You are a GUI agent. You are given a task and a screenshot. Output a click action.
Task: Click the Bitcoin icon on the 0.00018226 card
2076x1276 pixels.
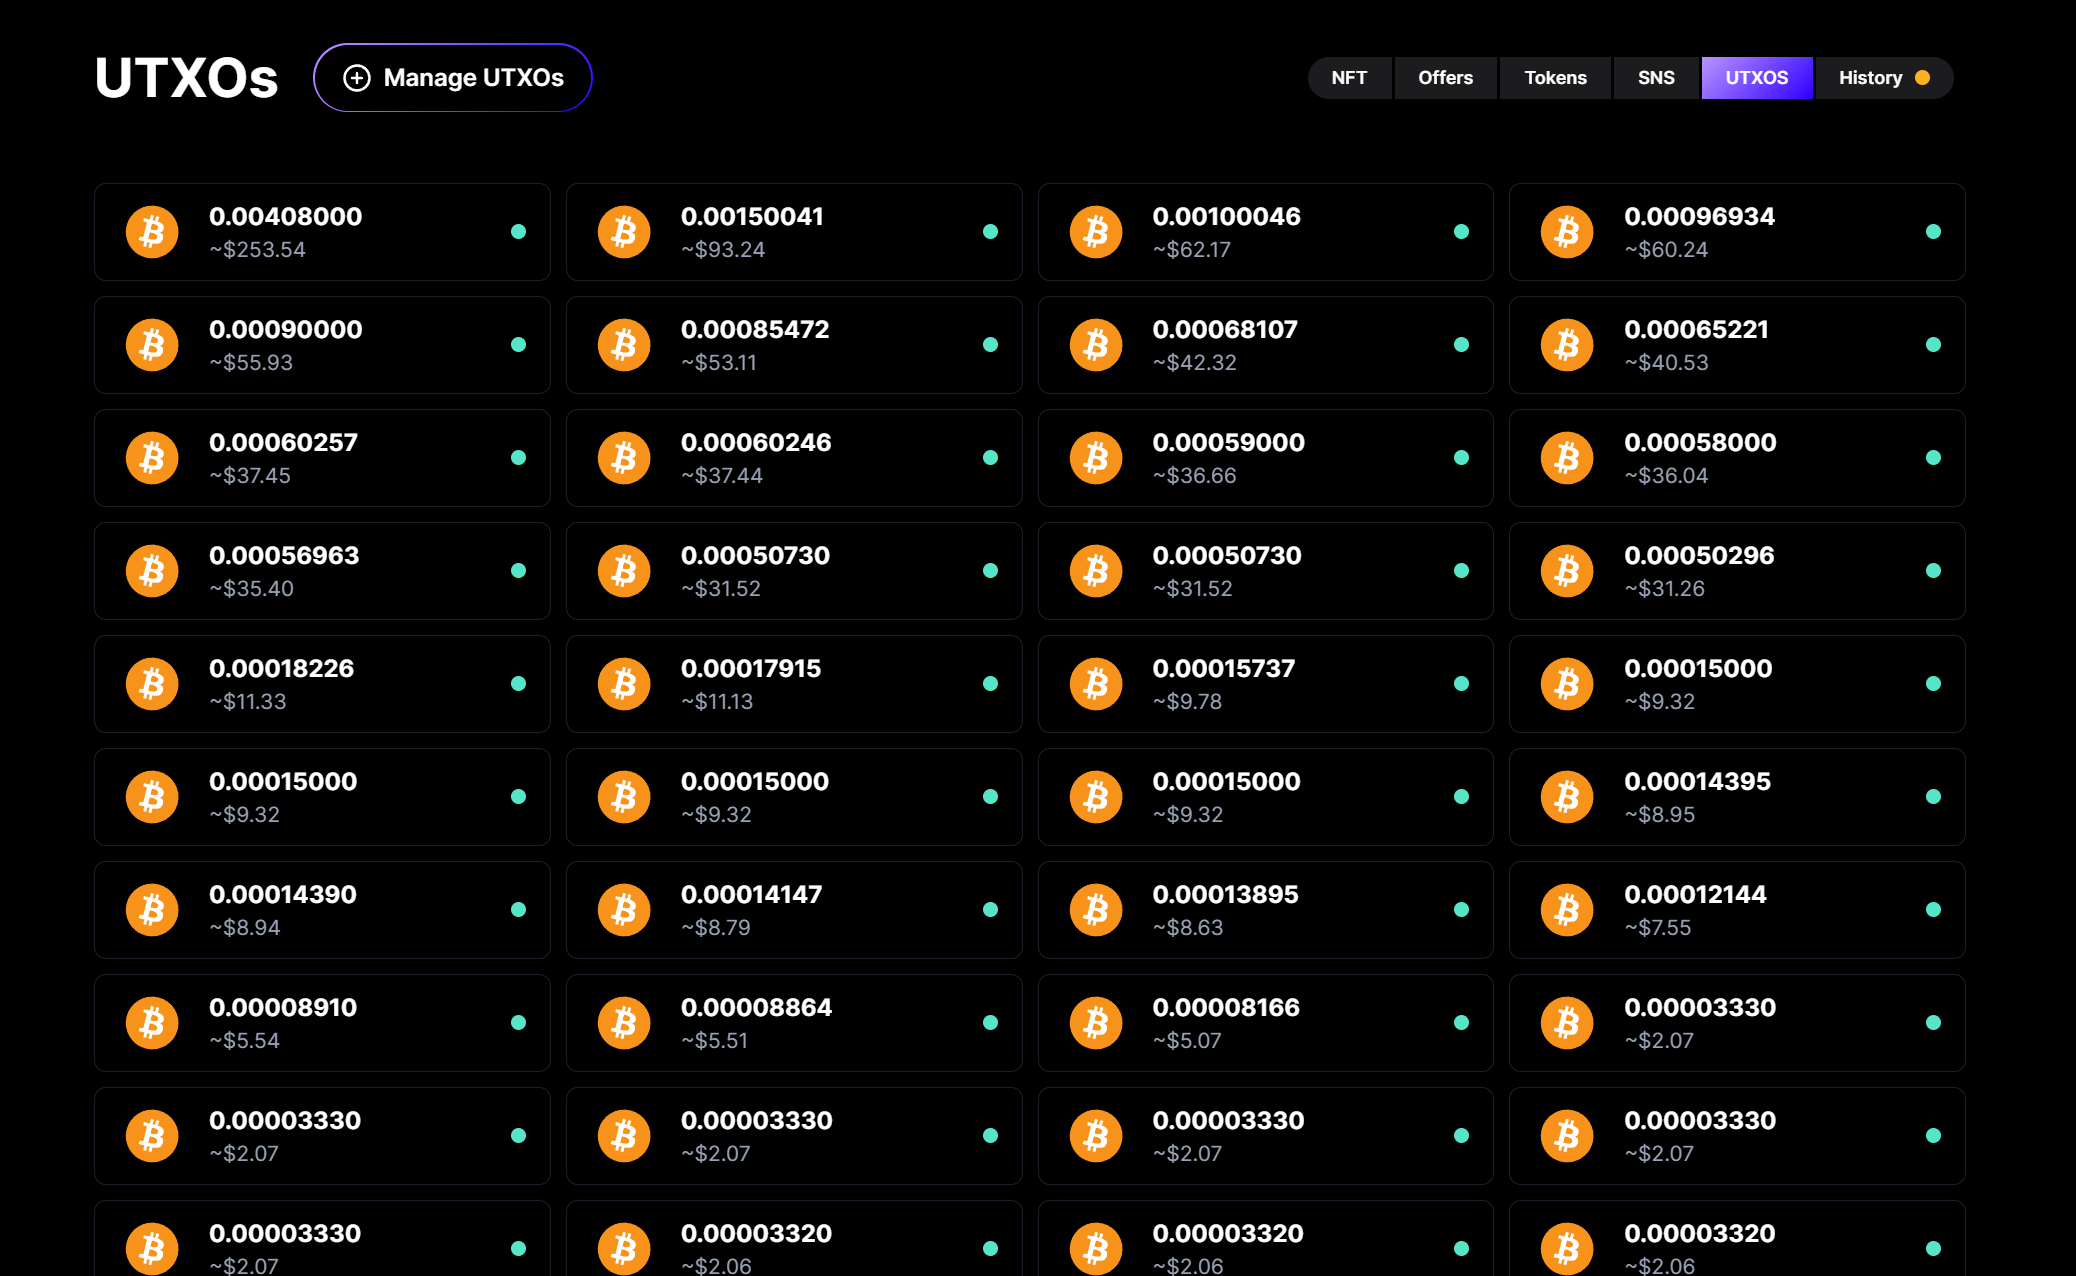click(x=152, y=684)
